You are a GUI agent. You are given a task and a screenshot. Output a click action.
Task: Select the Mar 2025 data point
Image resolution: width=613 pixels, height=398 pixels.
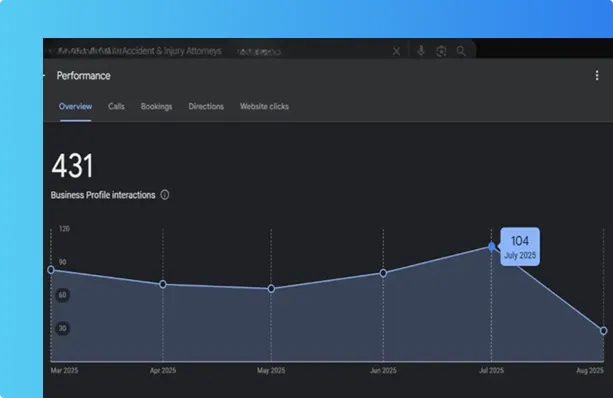[51, 270]
